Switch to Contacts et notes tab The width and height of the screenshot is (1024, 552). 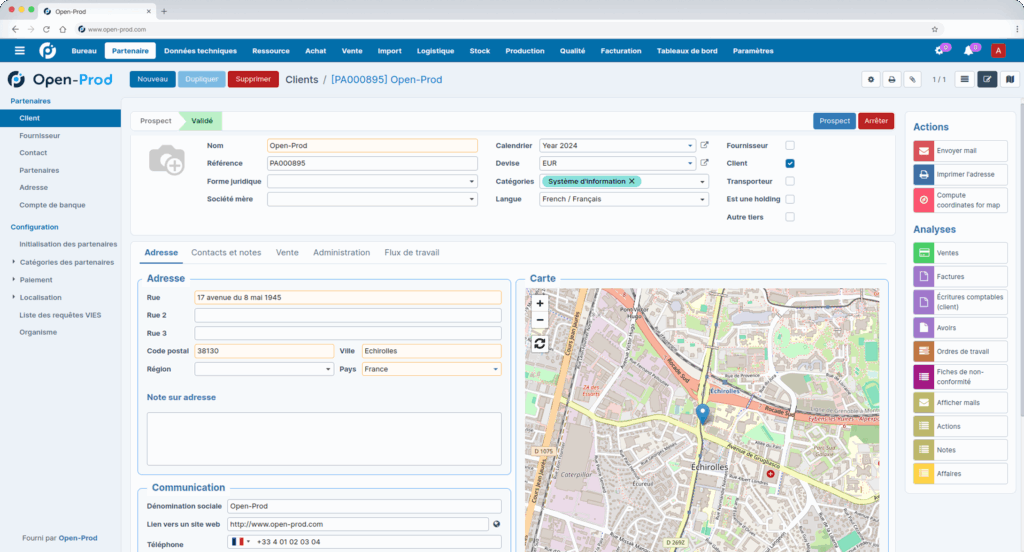click(226, 252)
